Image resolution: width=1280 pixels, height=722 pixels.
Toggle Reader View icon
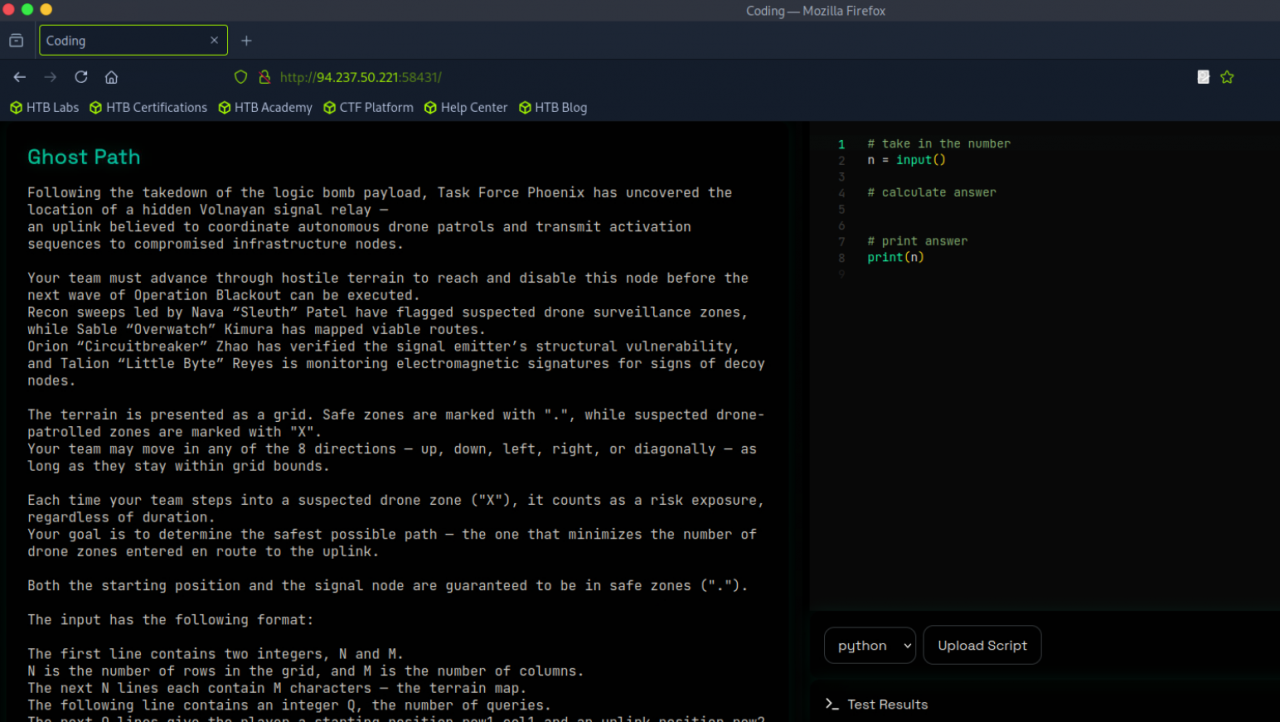click(x=1203, y=77)
